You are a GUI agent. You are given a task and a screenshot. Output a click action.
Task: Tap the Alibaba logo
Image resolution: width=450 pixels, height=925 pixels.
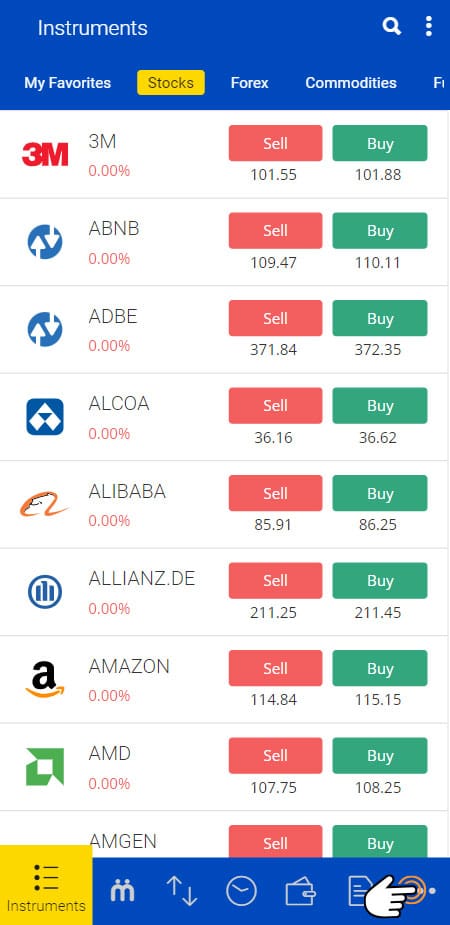45,505
